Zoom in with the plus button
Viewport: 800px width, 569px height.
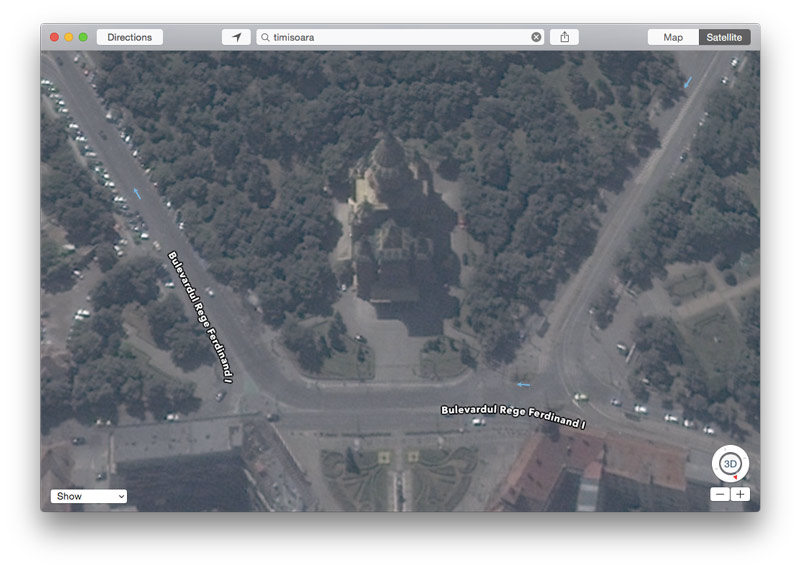(740, 494)
